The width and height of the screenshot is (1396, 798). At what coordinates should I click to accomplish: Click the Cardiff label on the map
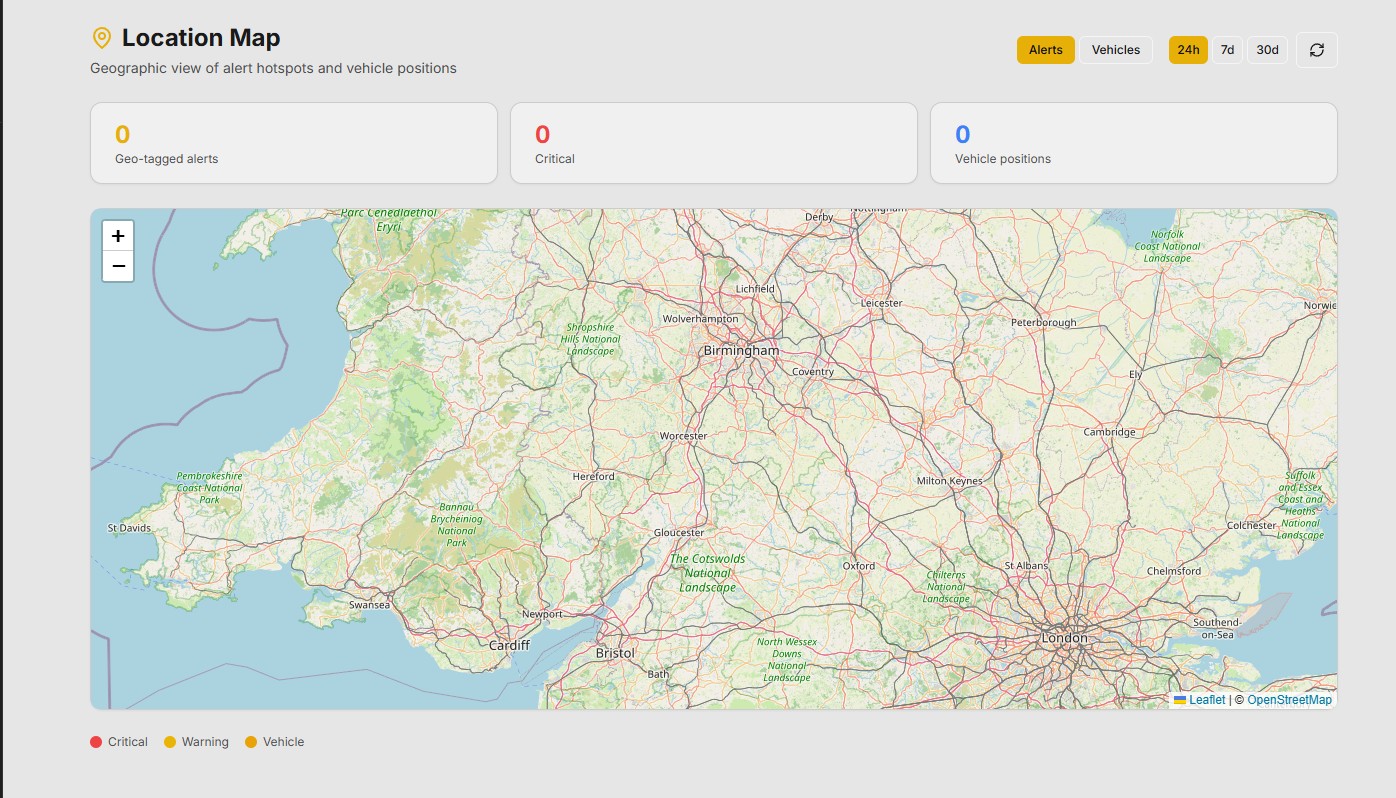click(509, 645)
